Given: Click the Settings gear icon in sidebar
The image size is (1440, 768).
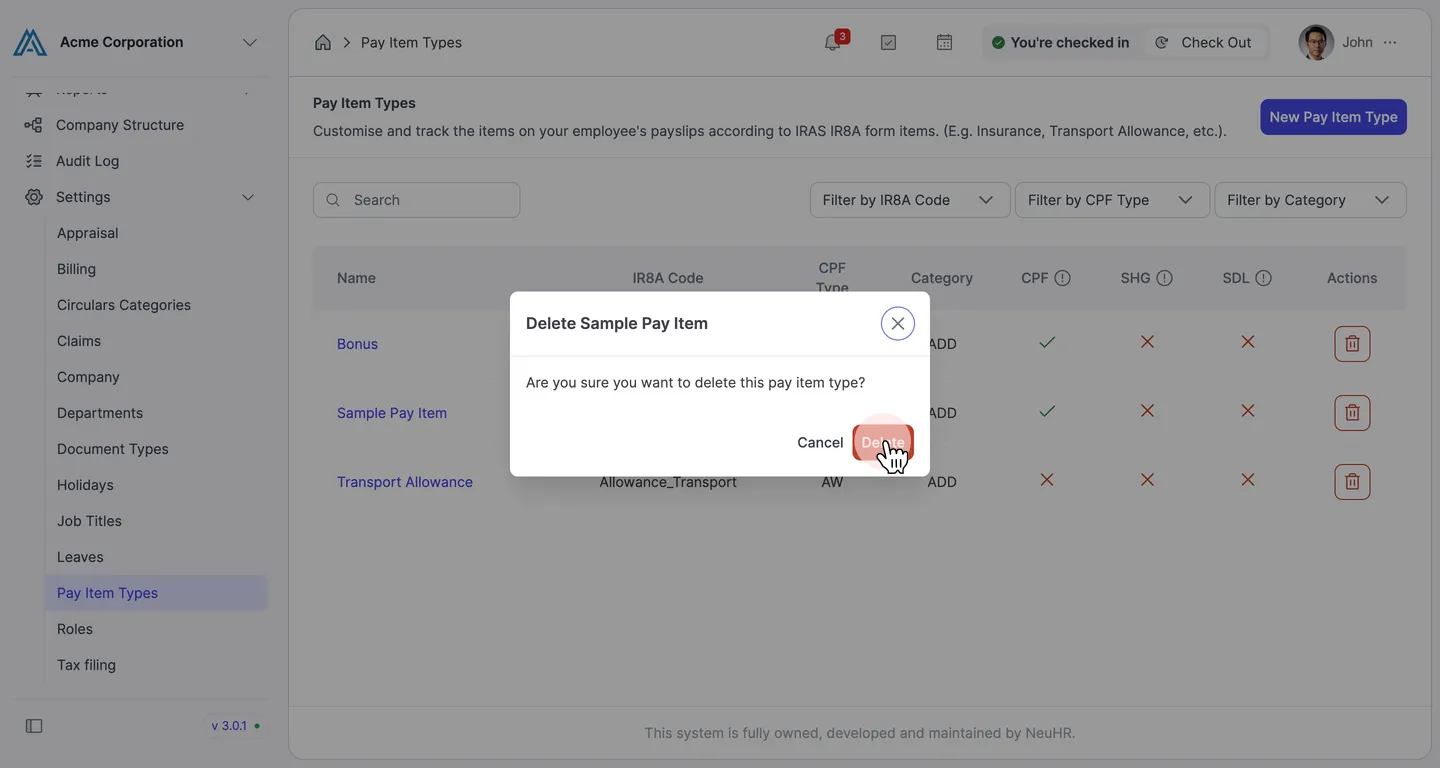Looking at the screenshot, I should tap(34, 197).
